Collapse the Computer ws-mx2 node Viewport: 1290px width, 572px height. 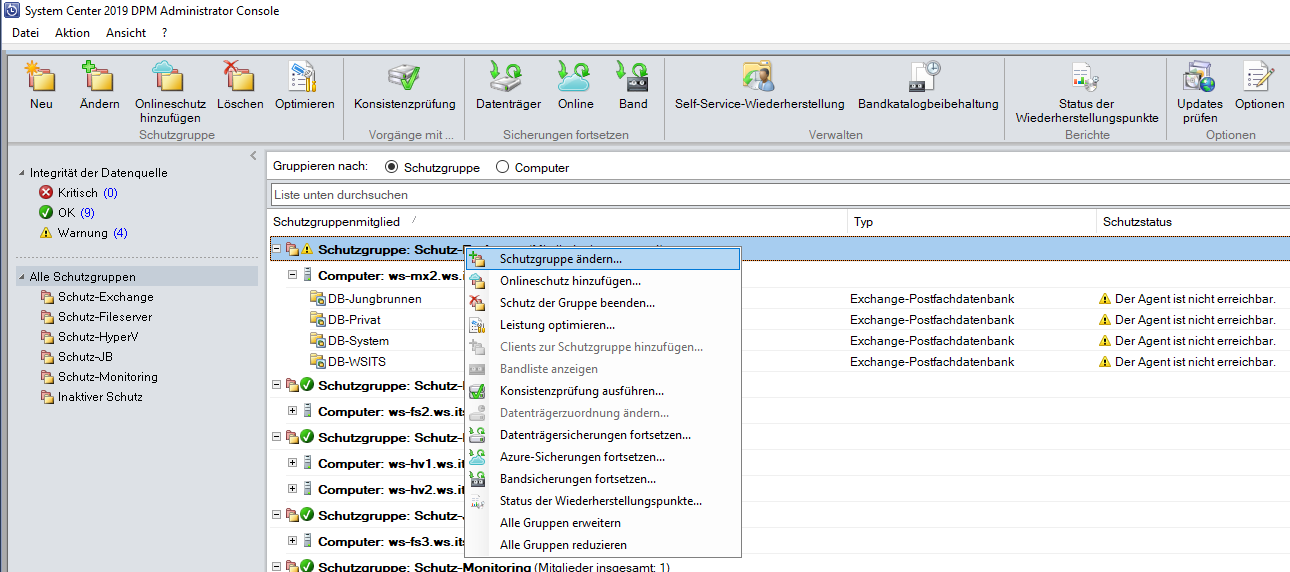(293, 274)
